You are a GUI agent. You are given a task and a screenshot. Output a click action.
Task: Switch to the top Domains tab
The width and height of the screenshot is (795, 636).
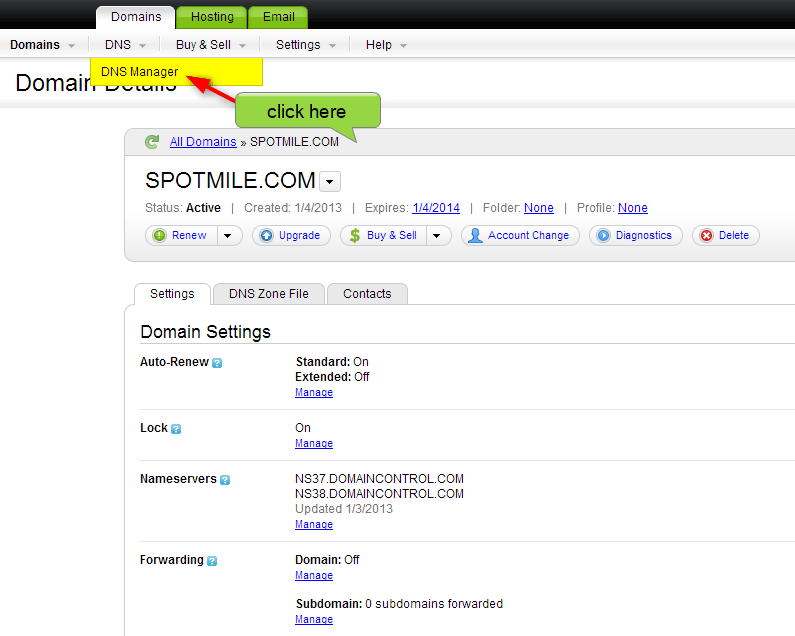click(136, 17)
